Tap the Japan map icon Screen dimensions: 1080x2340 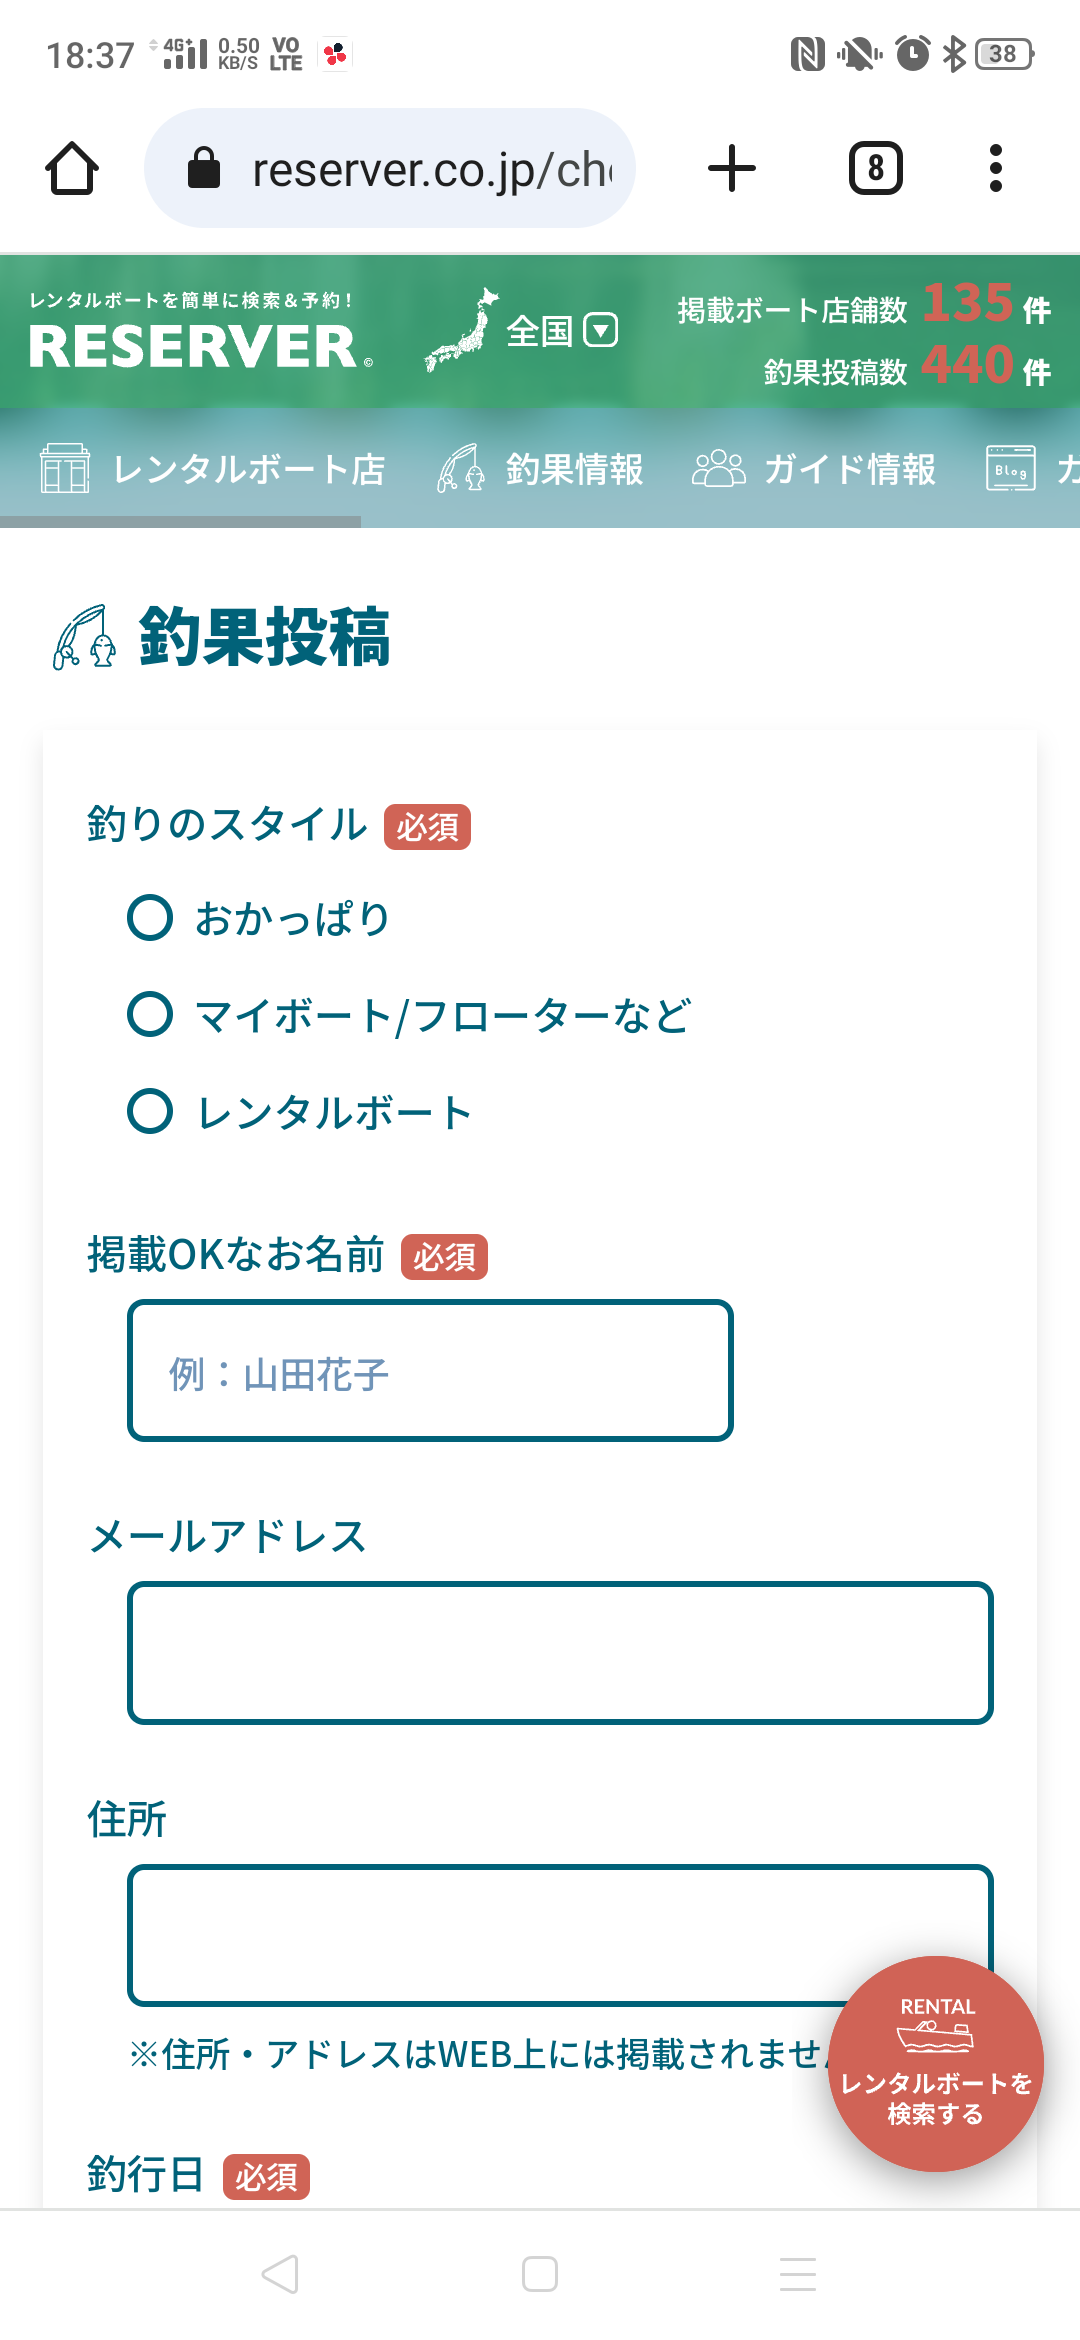point(461,330)
